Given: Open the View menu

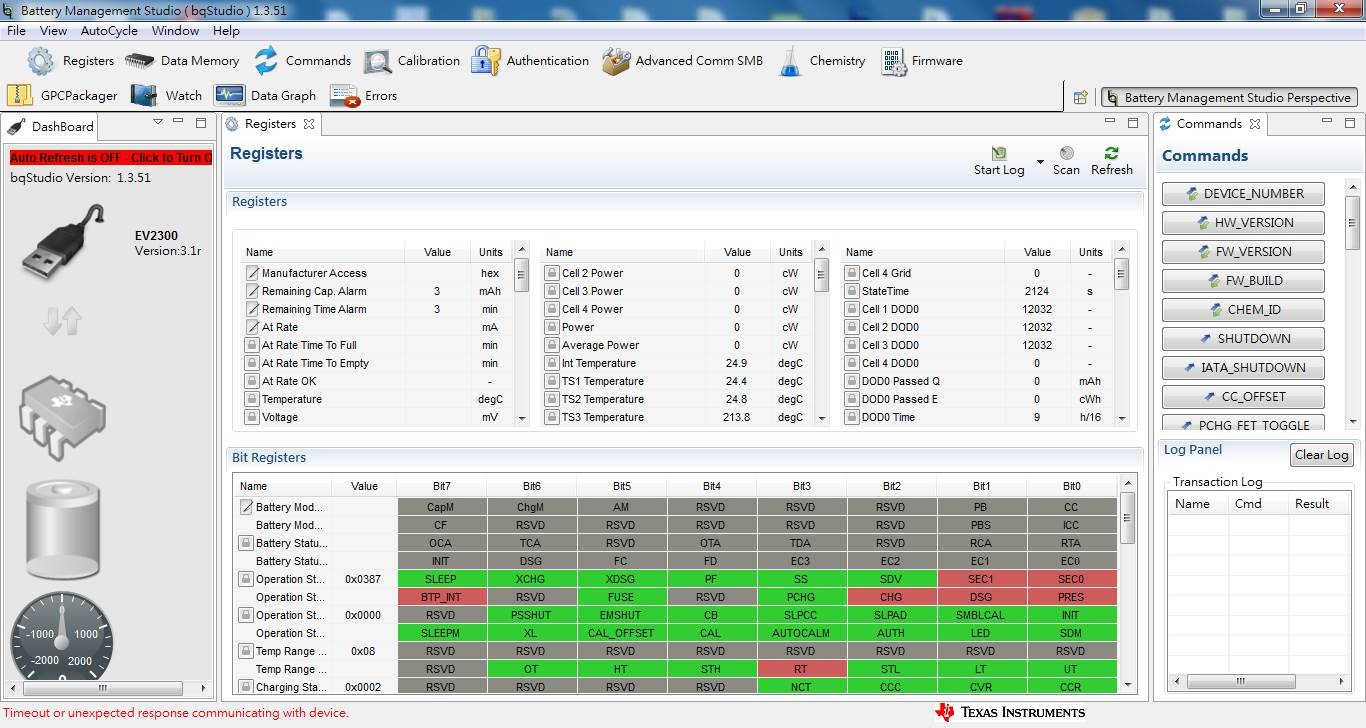Looking at the screenshot, I should coord(54,31).
